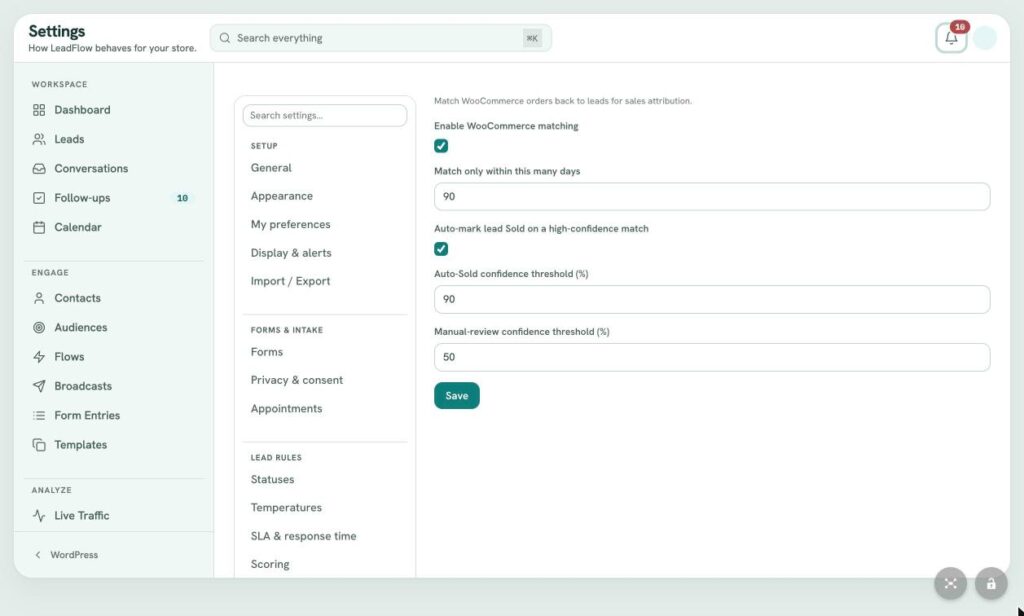Open Display & alerts settings
This screenshot has width=1024, height=616.
point(291,253)
